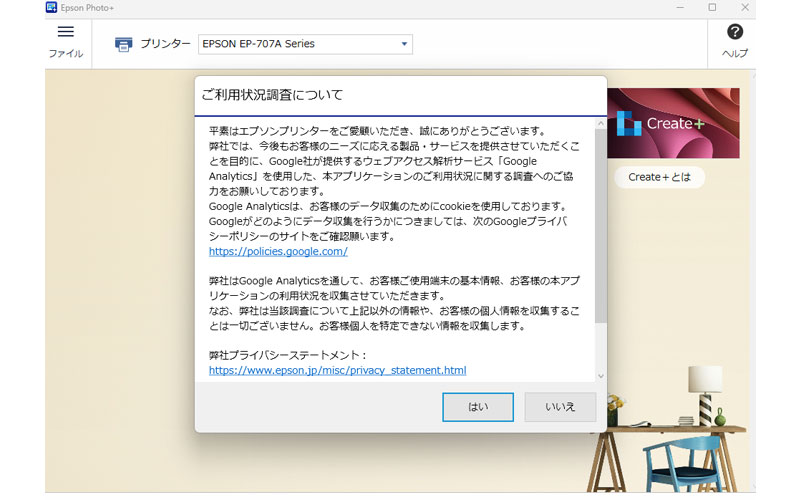
Task: Expand the EPSON EP-707A Series printer dropdown
Action: pyautogui.click(x=305, y=44)
